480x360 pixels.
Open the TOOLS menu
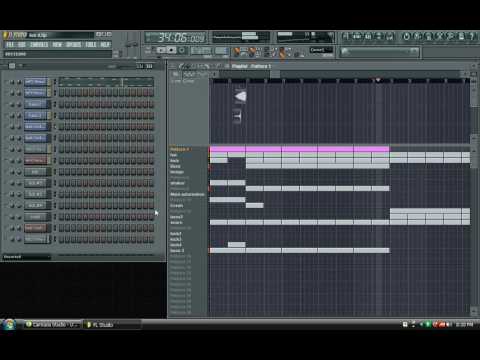pyautogui.click(x=91, y=44)
